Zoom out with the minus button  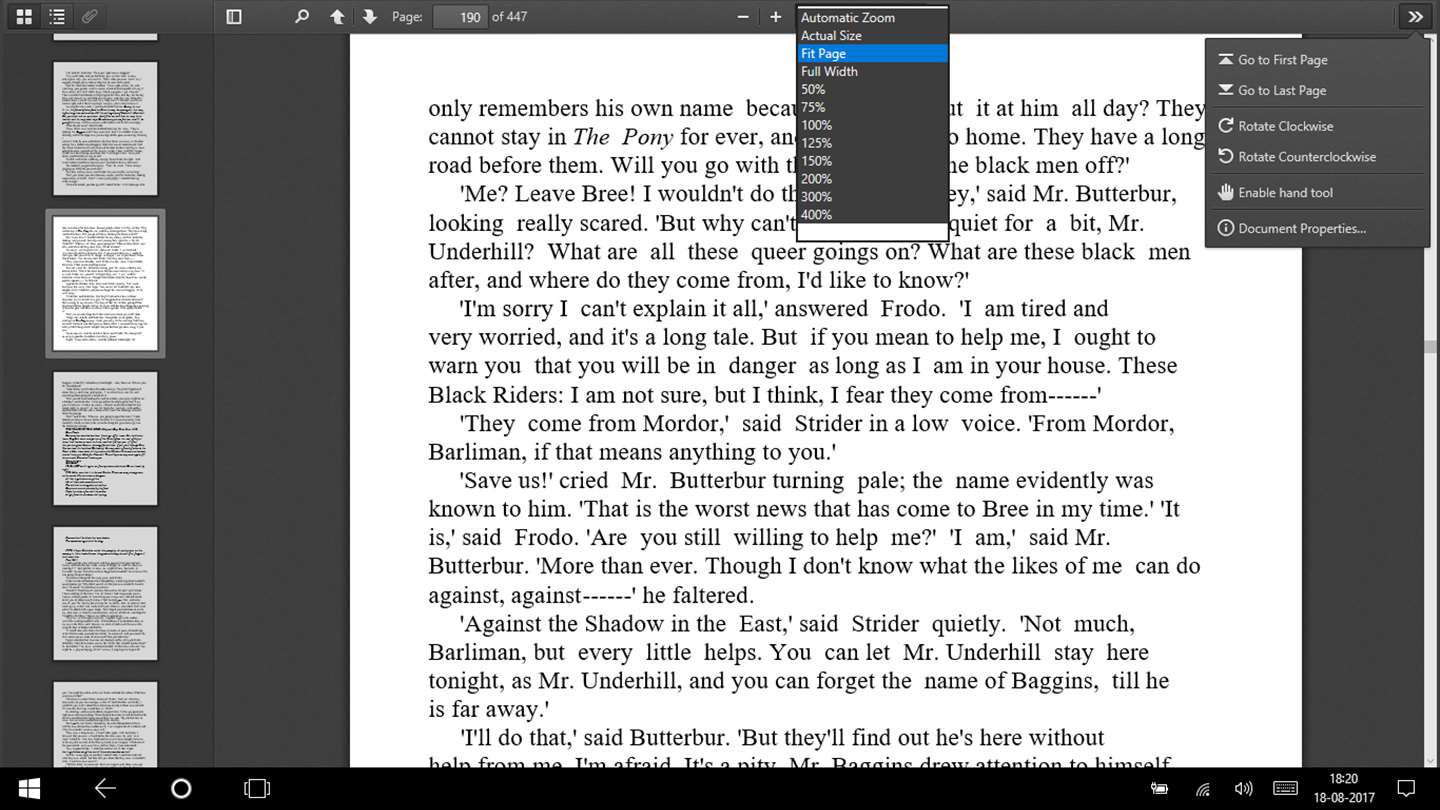pyautogui.click(x=743, y=17)
